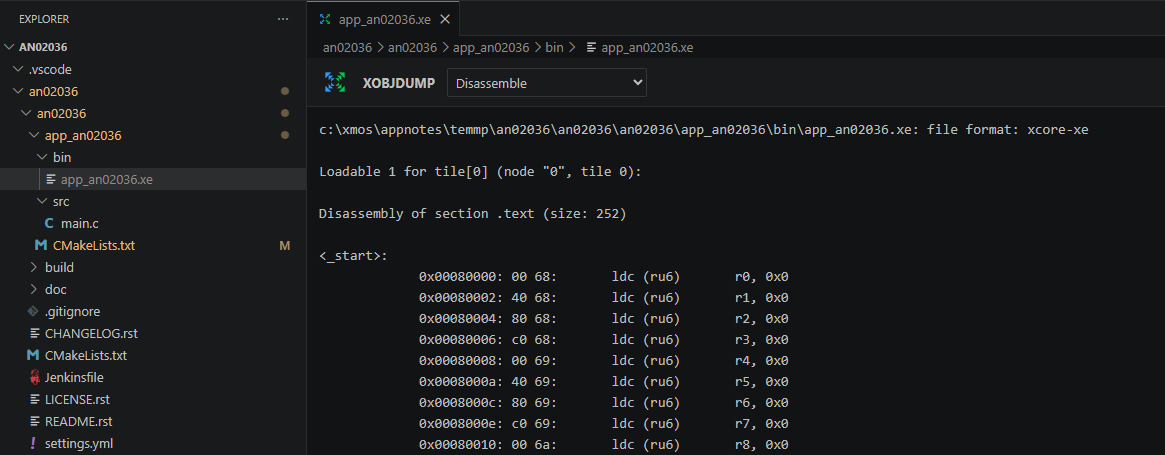1165x455 pixels.
Task: Click the instruction line at 0x00080002
Action: (x=603, y=298)
